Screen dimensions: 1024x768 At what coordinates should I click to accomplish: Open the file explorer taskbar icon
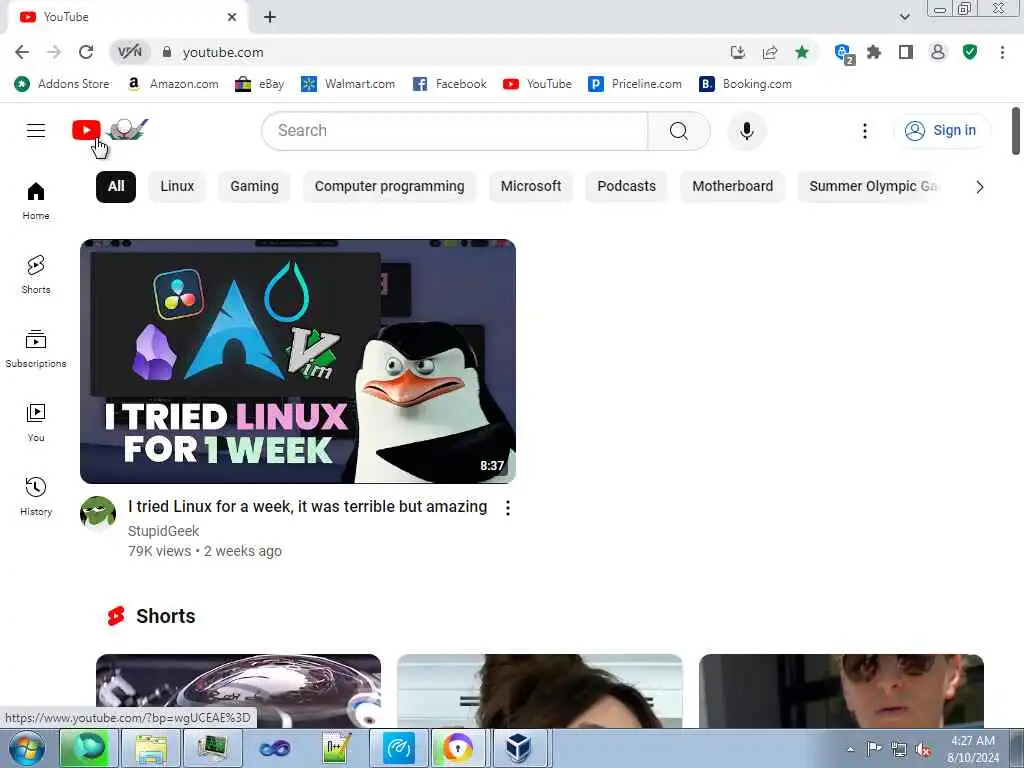[152, 748]
